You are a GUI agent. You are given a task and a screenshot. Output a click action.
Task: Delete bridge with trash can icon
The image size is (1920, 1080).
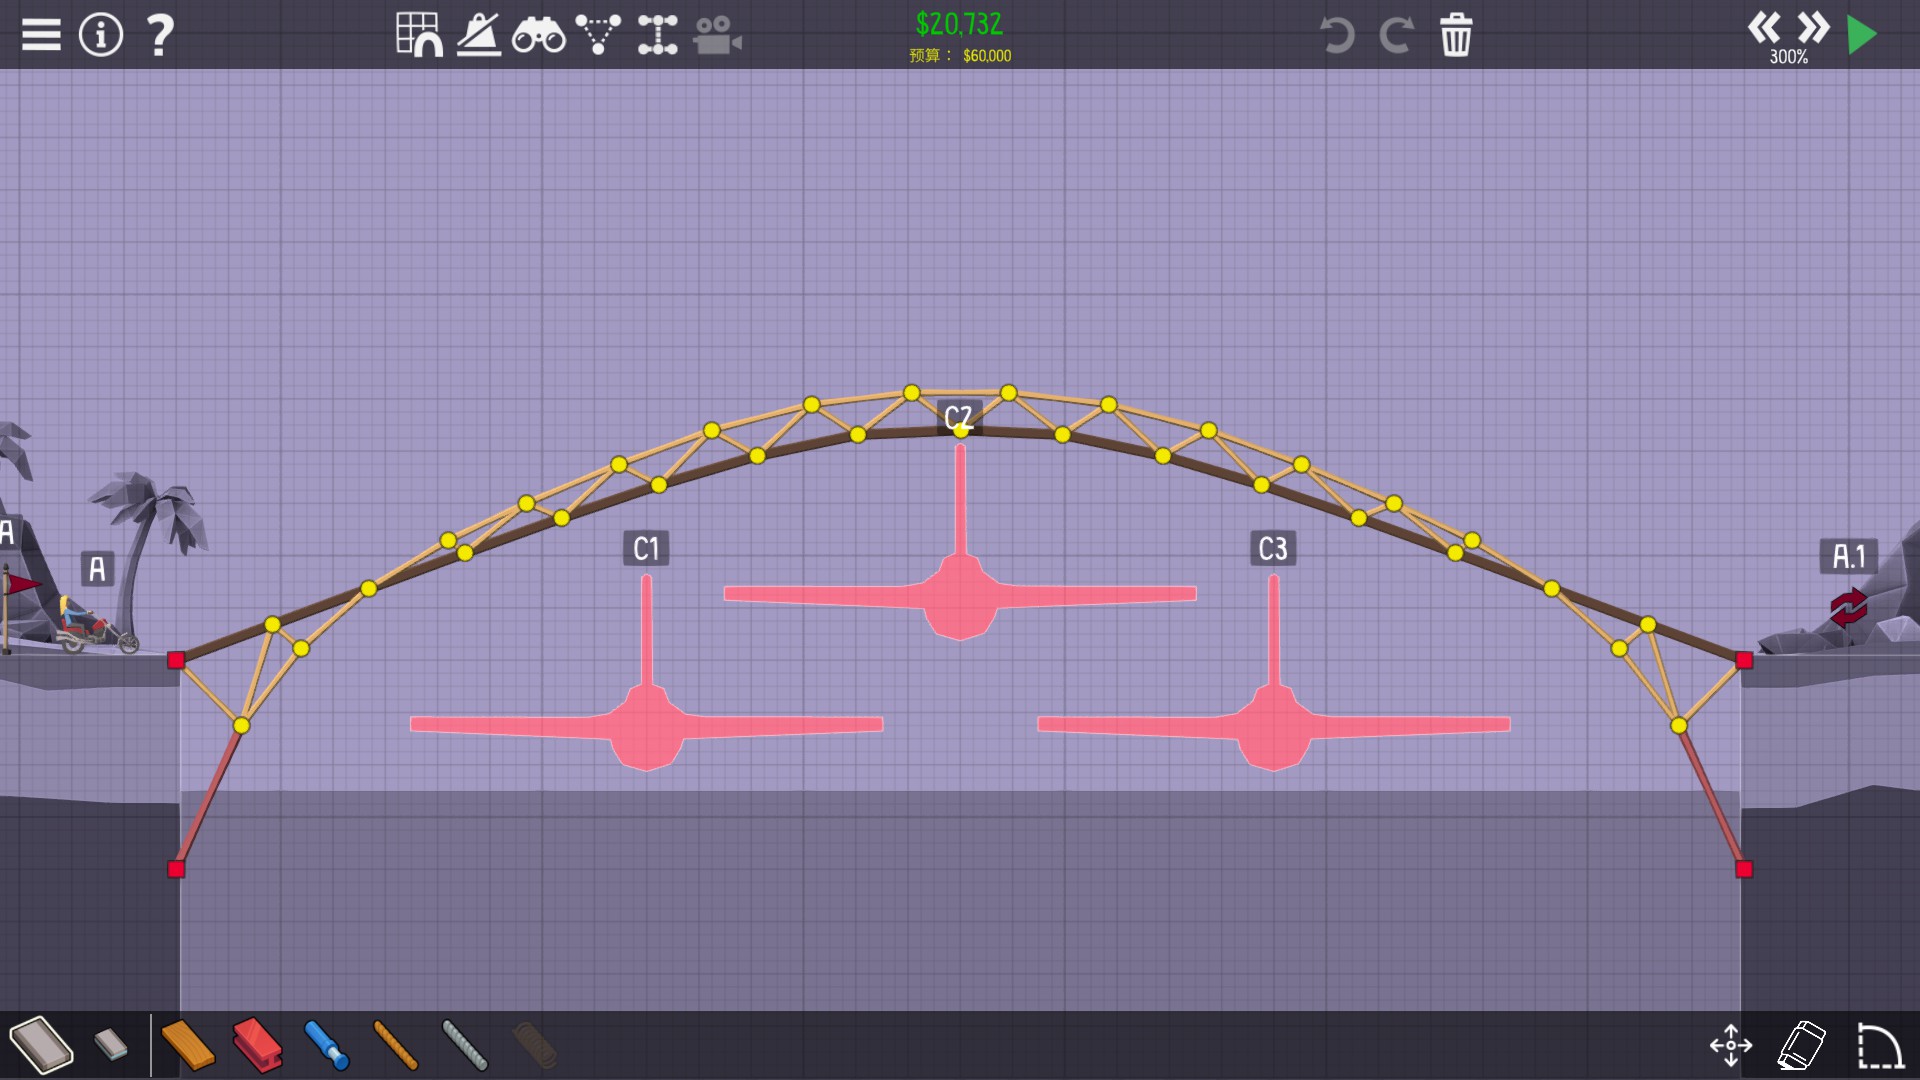1456,35
